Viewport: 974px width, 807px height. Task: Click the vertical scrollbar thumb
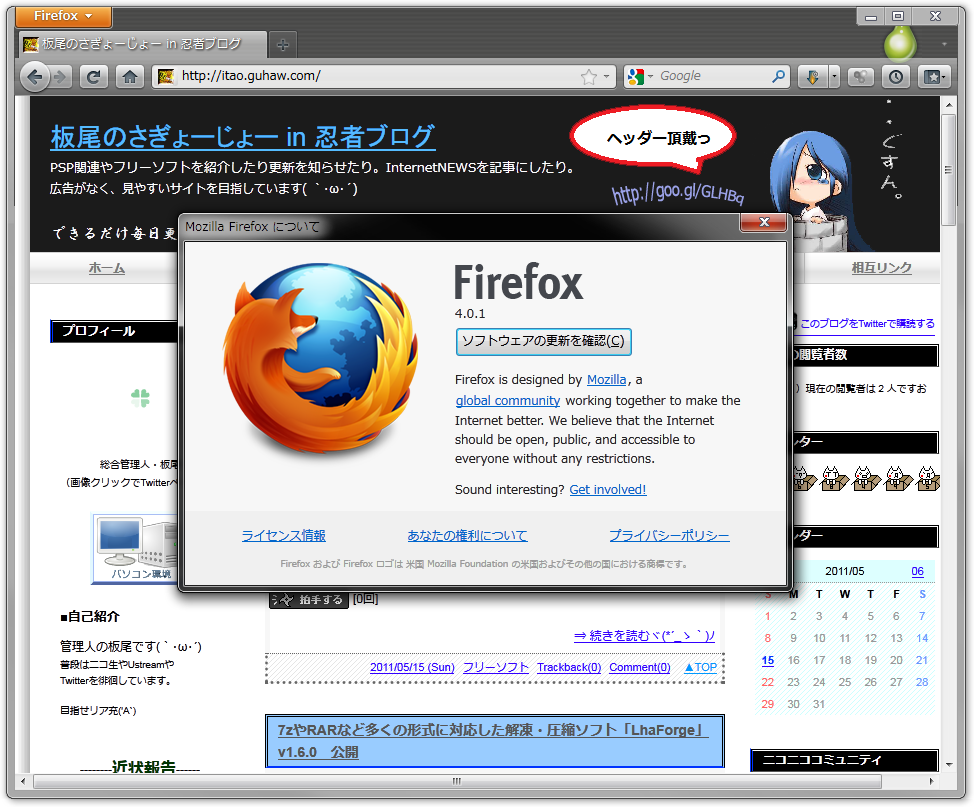click(949, 169)
